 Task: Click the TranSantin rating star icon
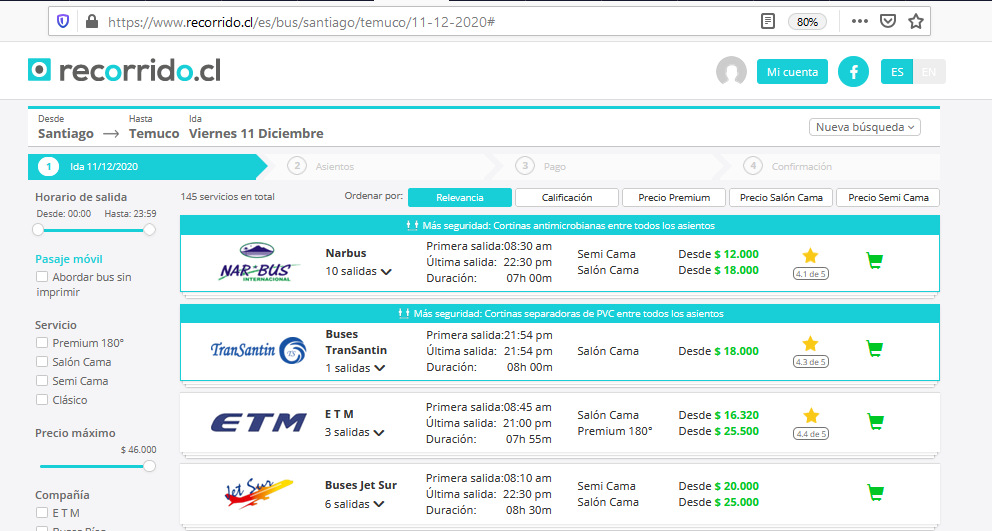coord(810,344)
